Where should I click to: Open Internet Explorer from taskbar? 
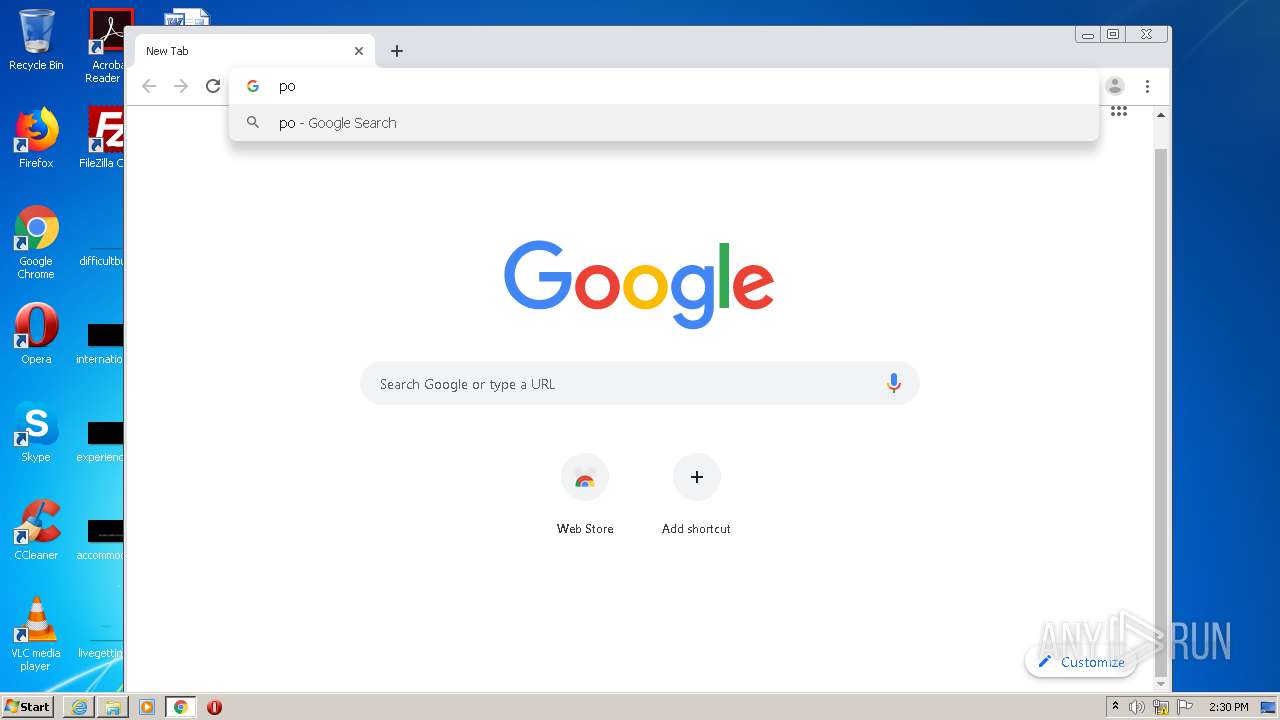pos(79,707)
